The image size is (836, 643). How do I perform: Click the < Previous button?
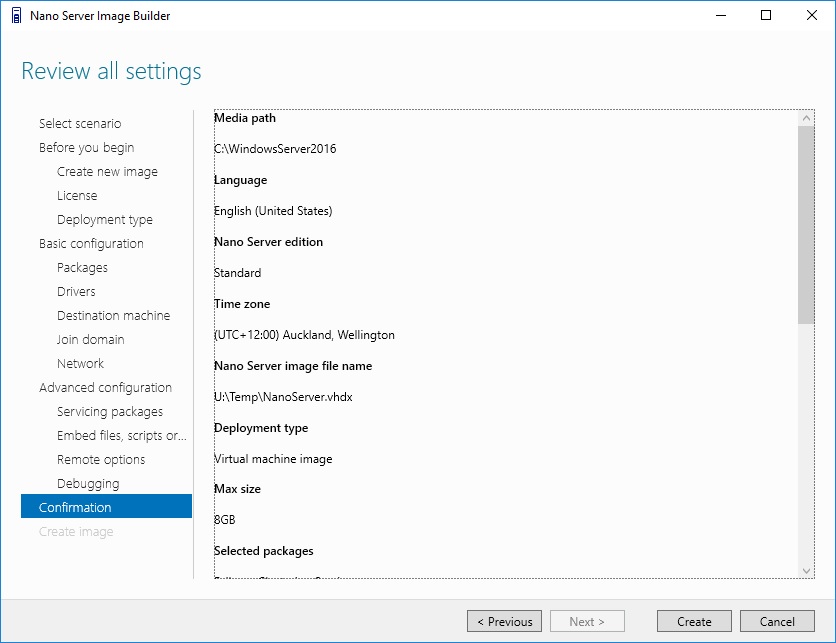coord(504,621)
